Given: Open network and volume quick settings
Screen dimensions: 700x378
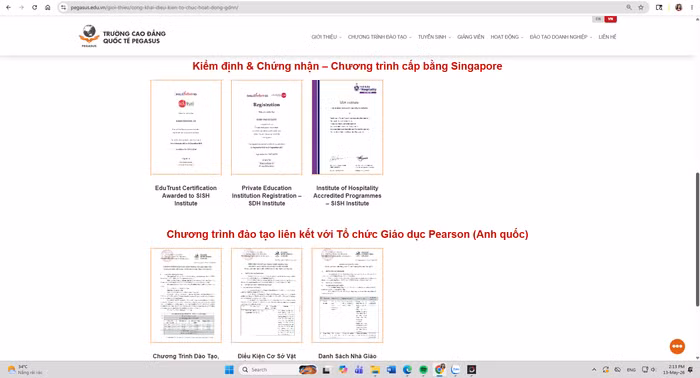Looking at the screenshot, I should (649, 370).
